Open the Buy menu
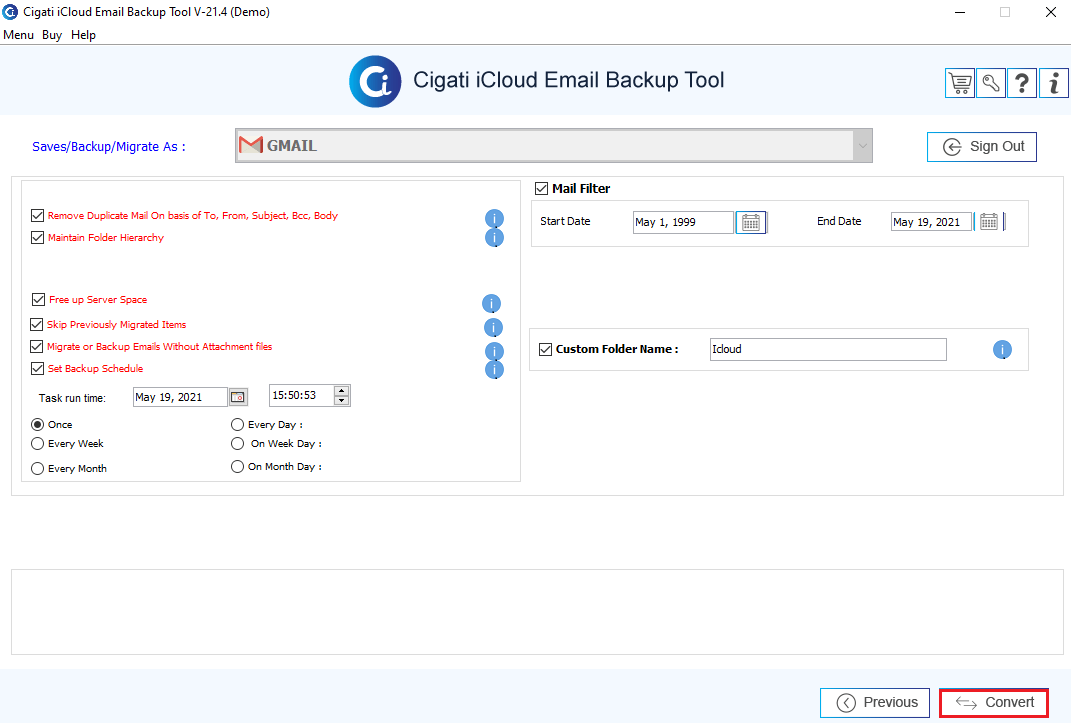The height and width of the screenshot is (723, 1071). [52, 35]
